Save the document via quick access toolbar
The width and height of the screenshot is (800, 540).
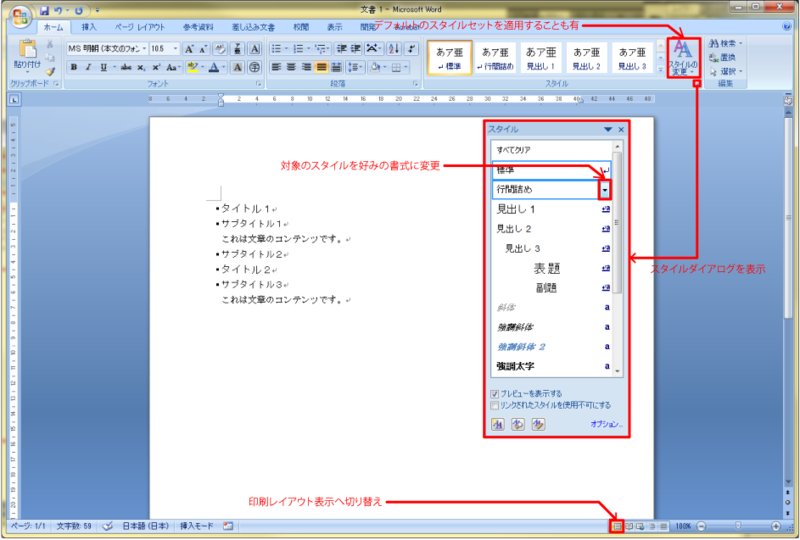tap(45, 10)
